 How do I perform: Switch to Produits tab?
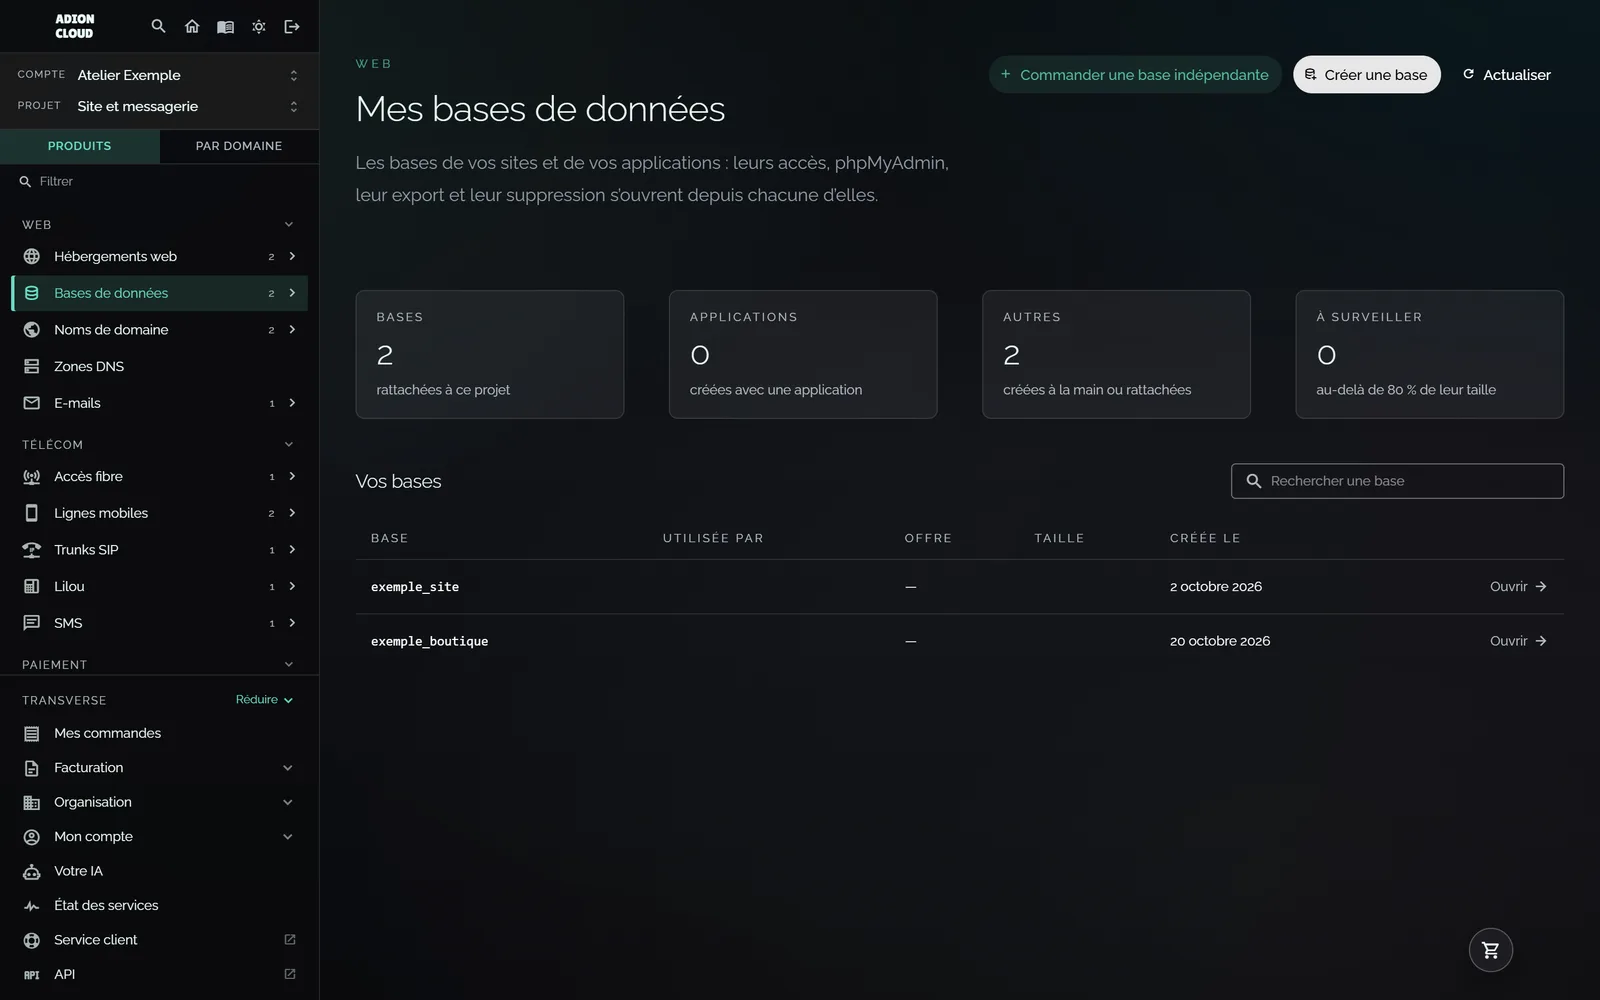(80, 146)
